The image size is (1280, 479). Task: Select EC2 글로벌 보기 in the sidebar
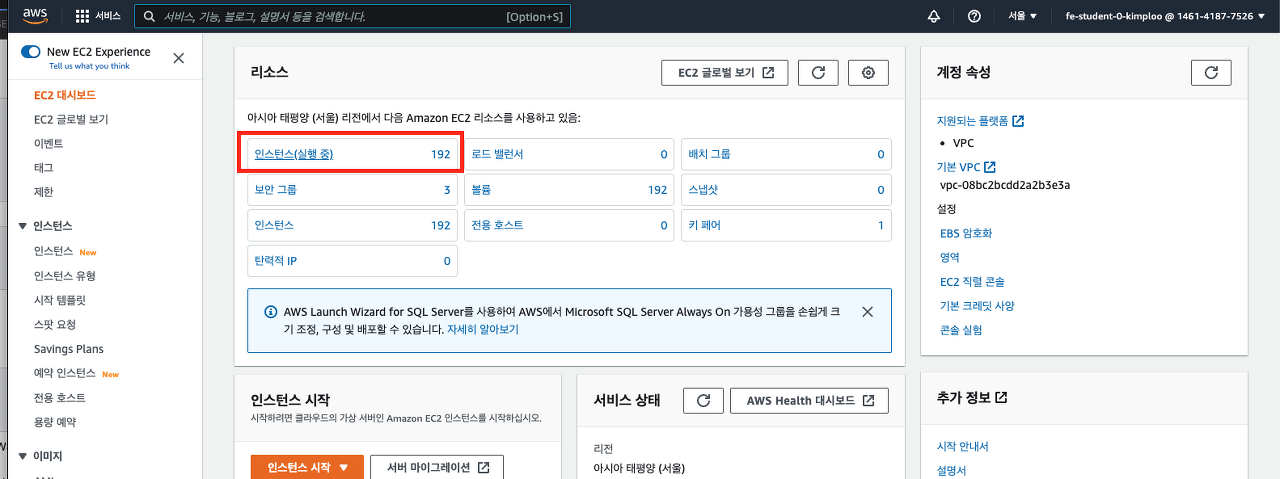tap(71, 119)
